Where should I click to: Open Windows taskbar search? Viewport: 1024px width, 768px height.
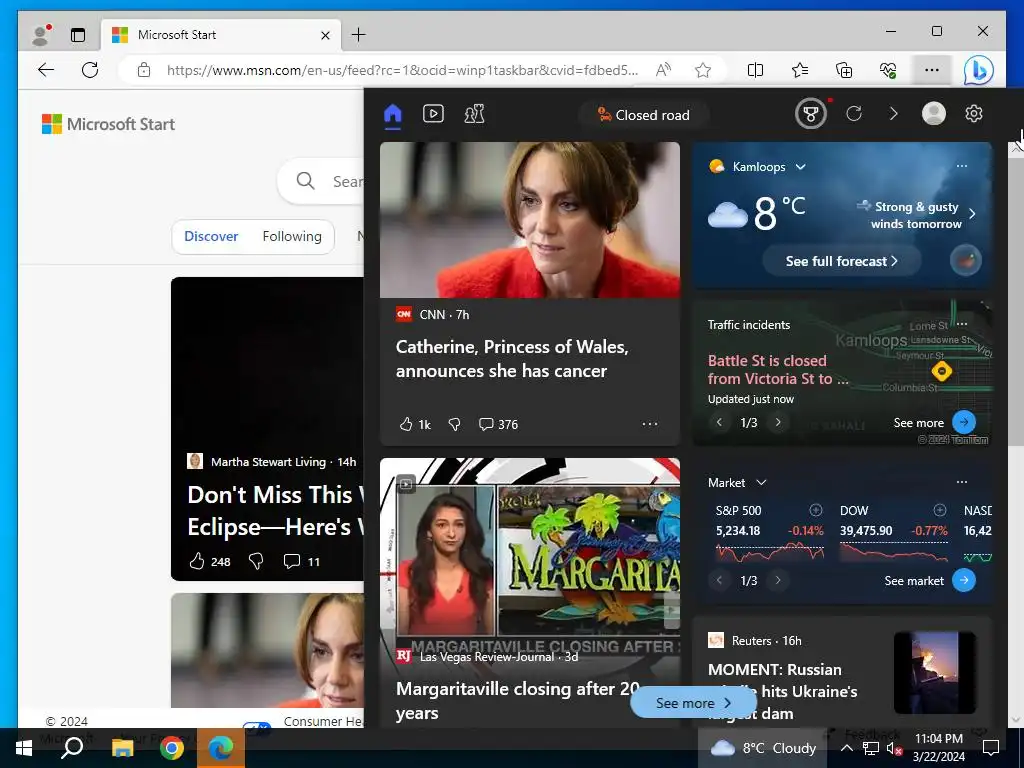(x=72, y=748)
